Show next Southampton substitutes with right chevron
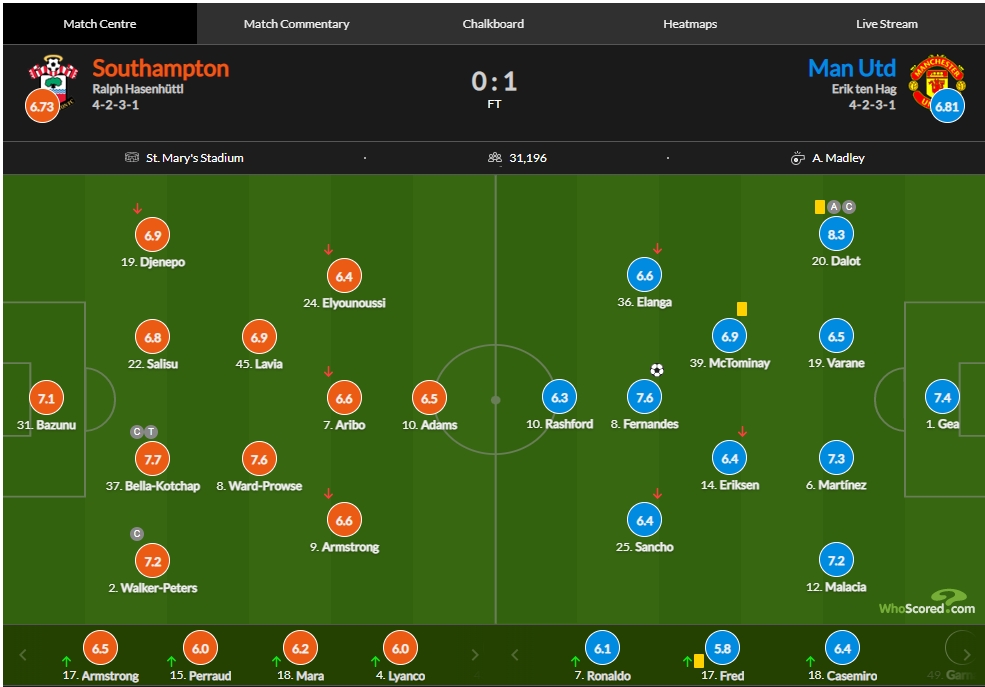 (x=475, y=655)
